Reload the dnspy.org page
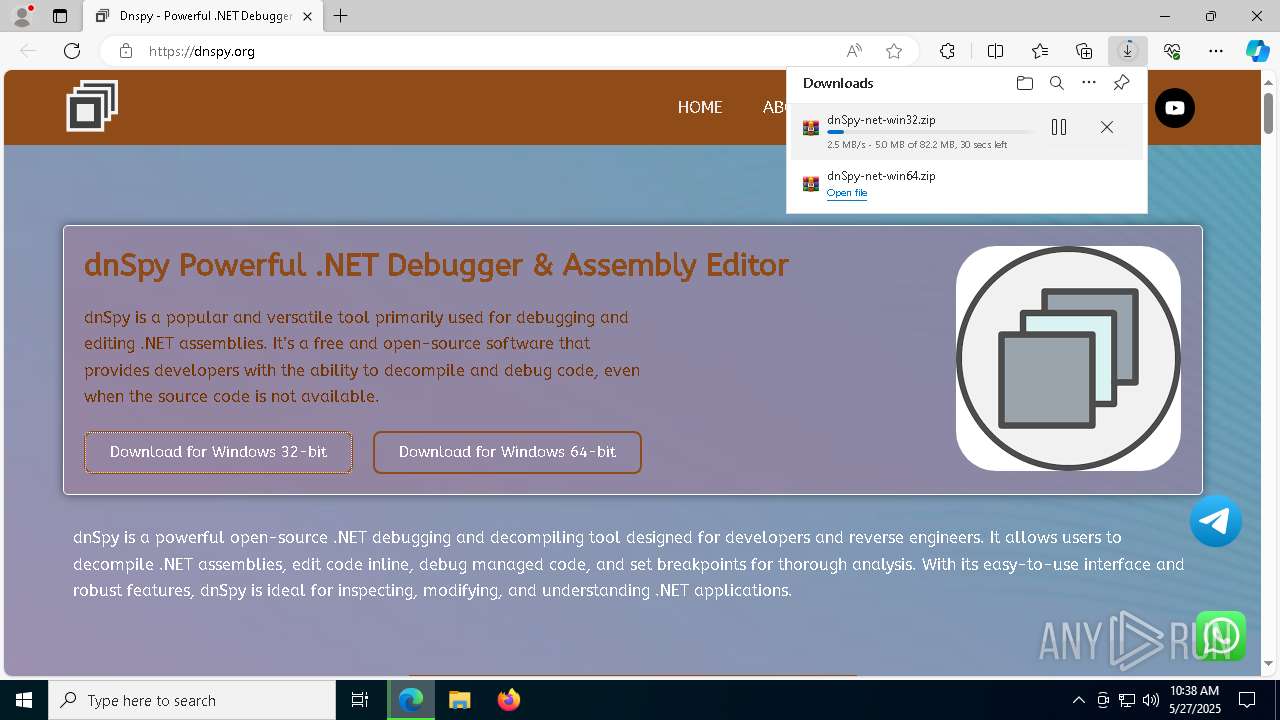Viewport: 1280px width, 720px height. [72, 51]
